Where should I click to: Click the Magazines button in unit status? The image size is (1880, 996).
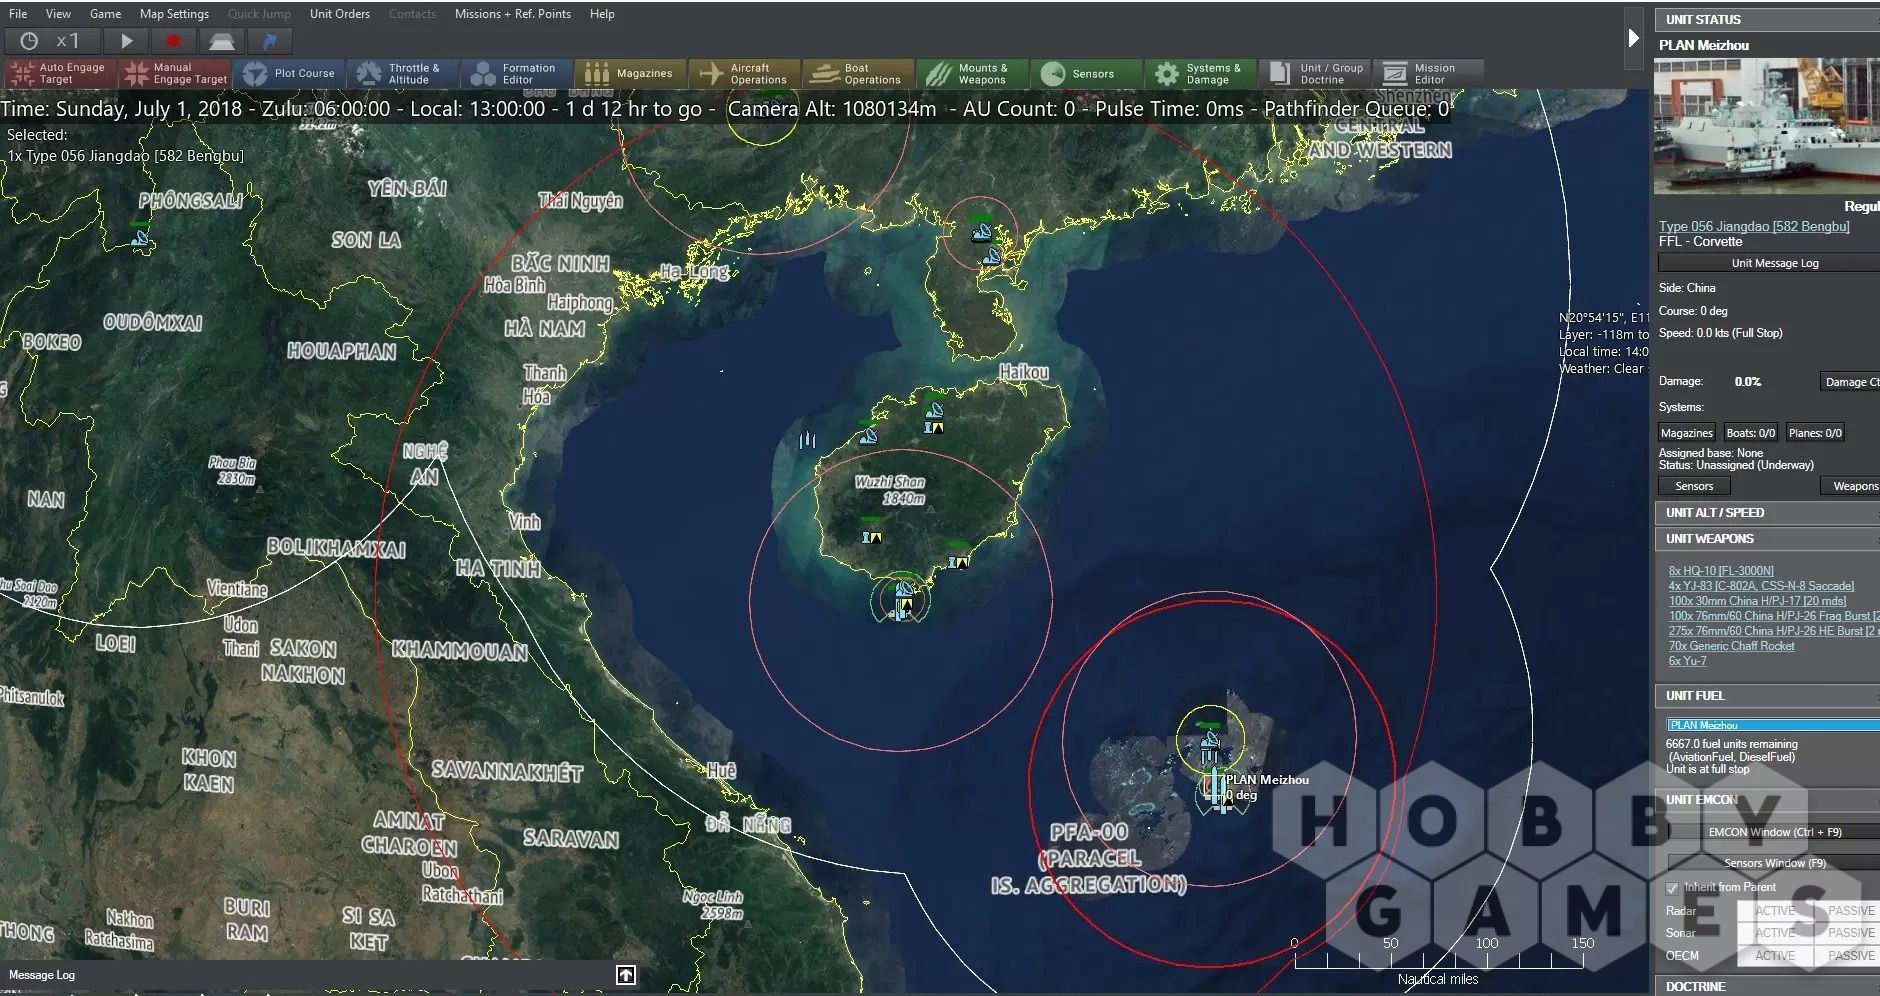pos(1686,433)
